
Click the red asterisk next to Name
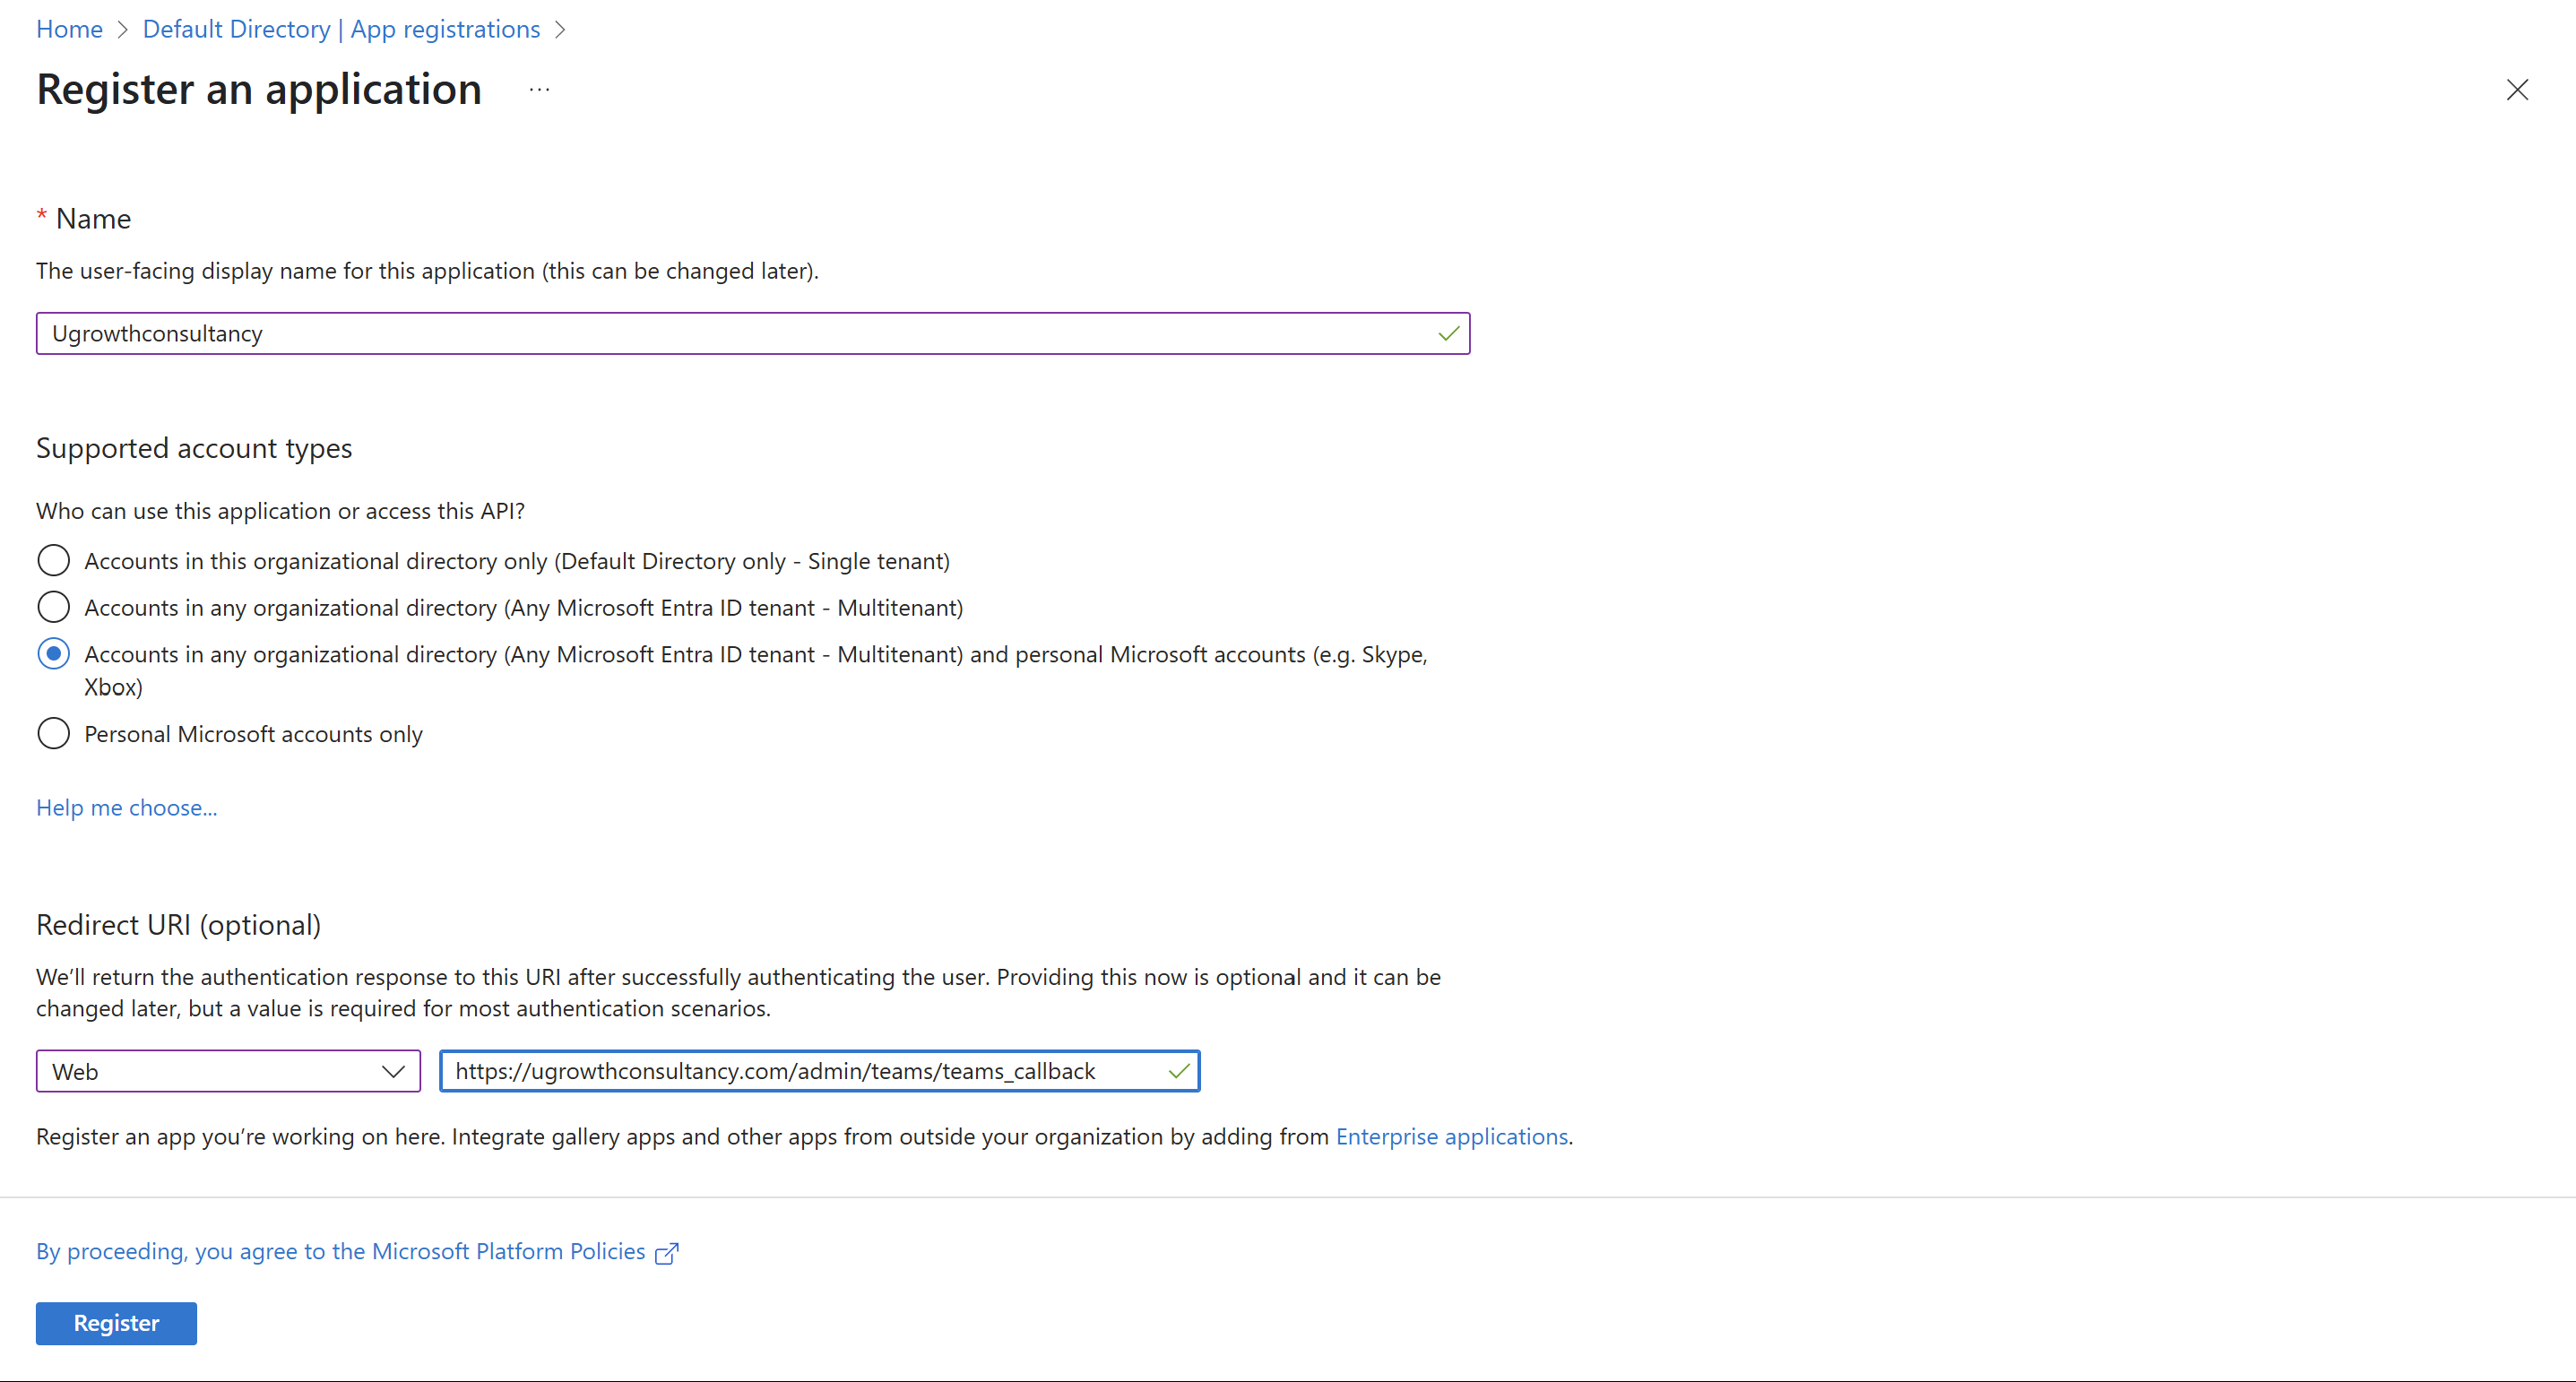[x=41, y=216]
